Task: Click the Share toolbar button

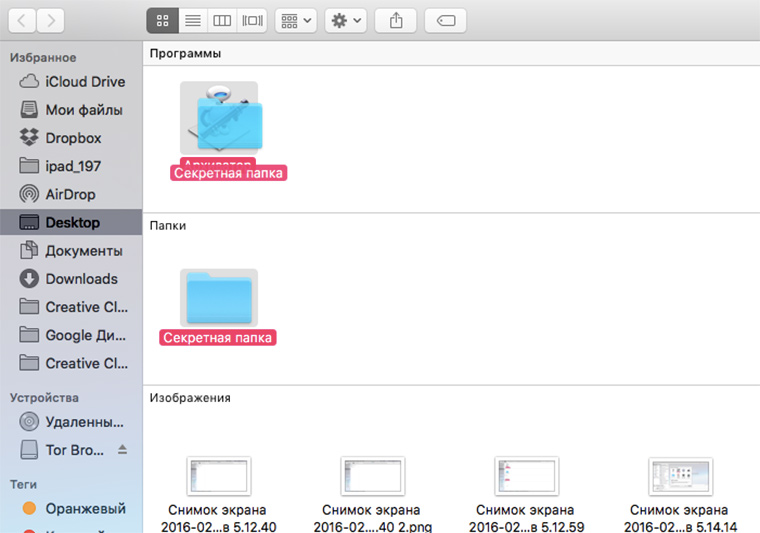Action: point(396,21)
